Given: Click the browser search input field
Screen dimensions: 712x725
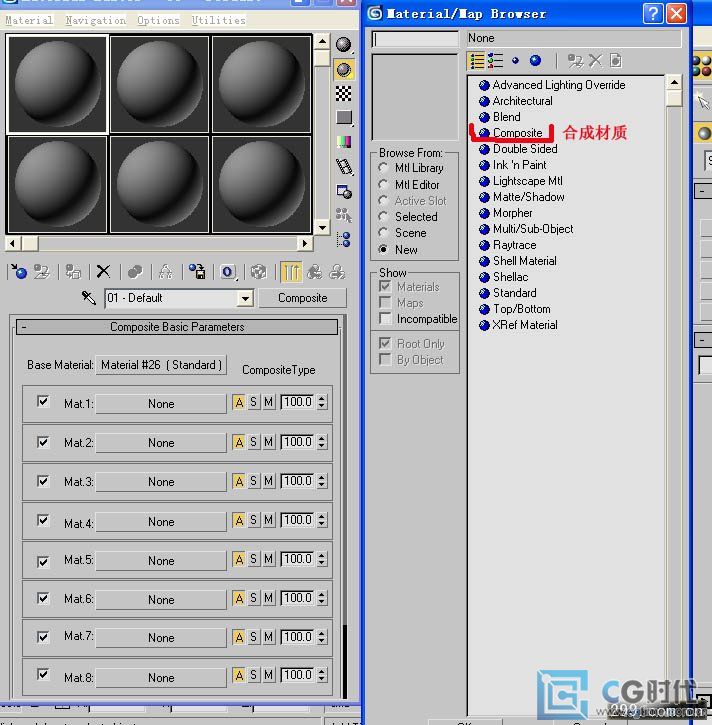Looking at the screenshot, I should pos(415,39).
